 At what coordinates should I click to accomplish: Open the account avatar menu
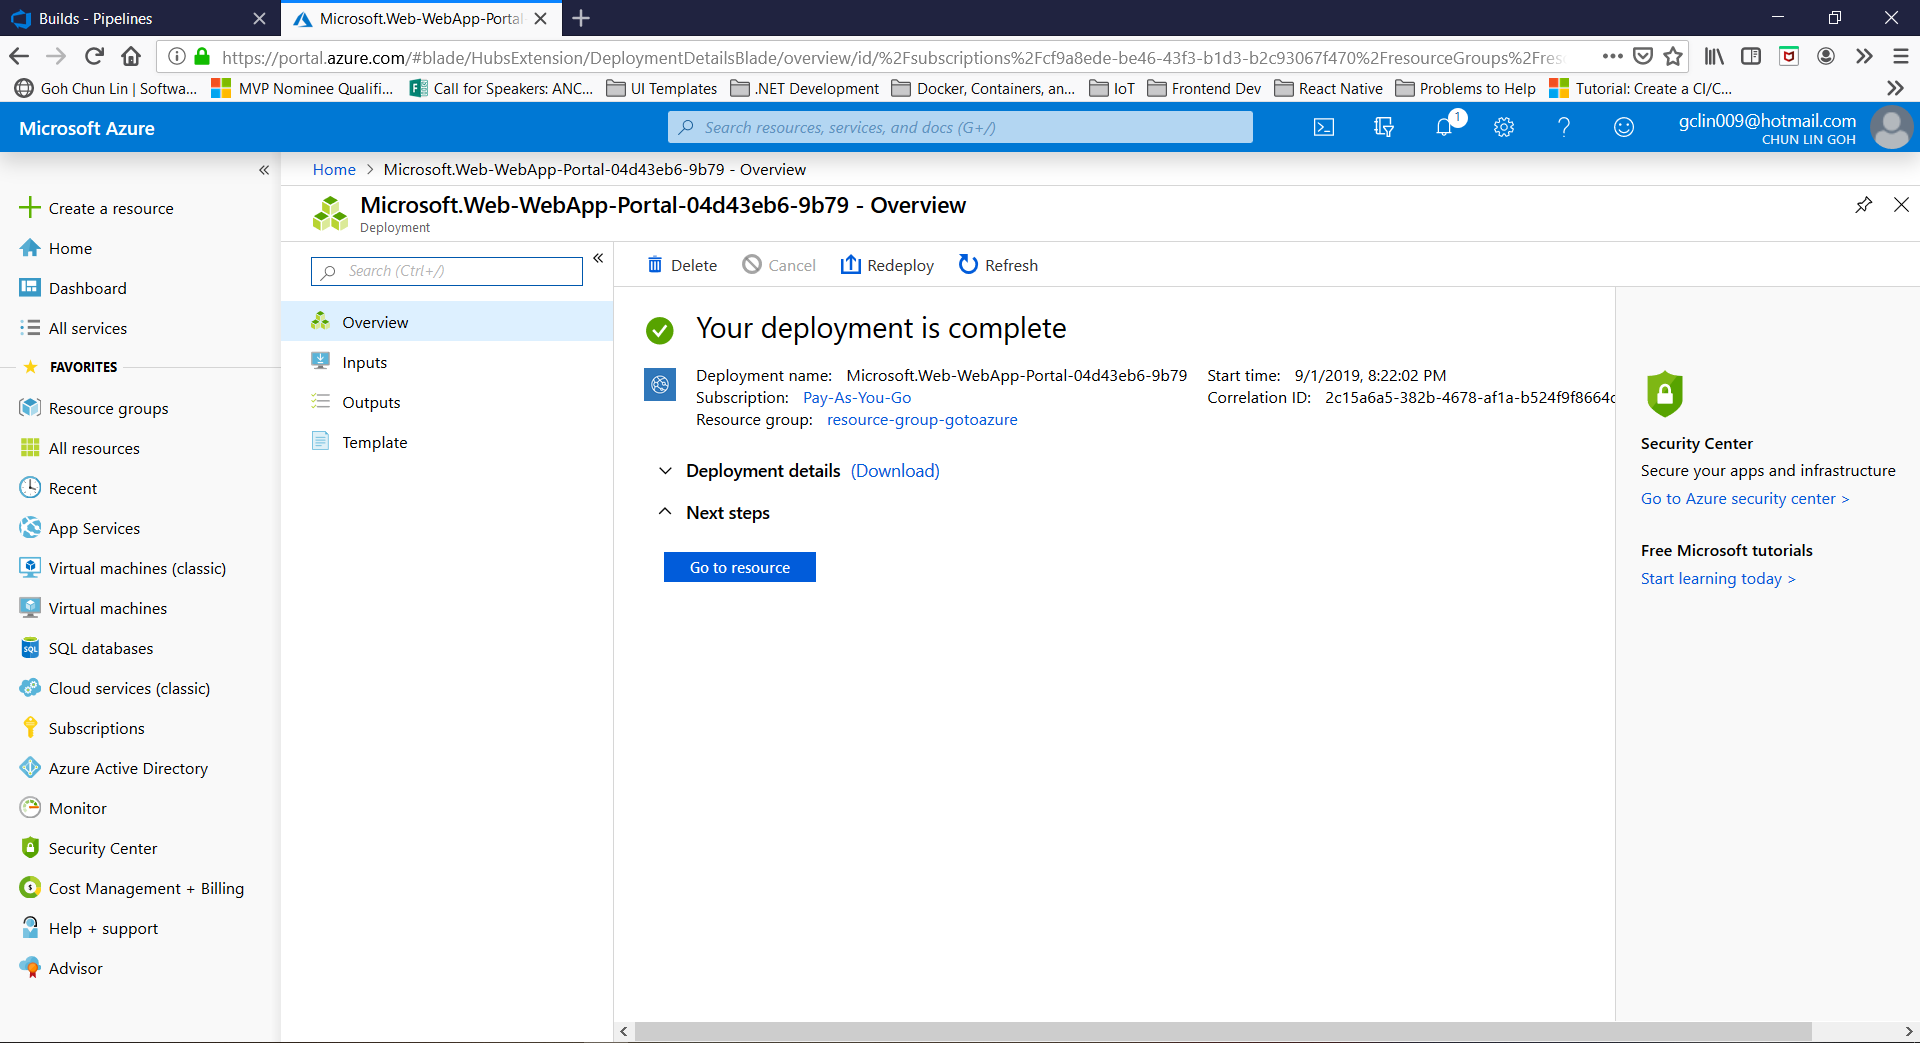1891,128
